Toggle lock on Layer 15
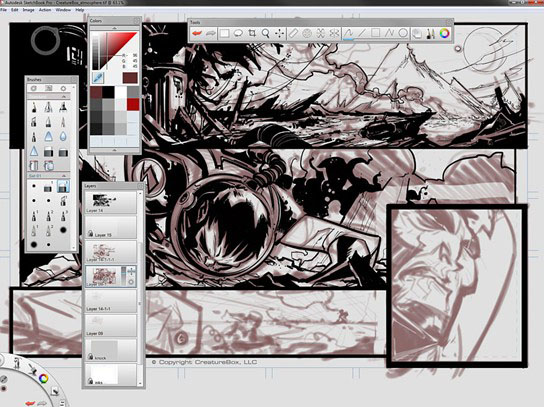The image size is (544, 407). click(x=90, y=234)
